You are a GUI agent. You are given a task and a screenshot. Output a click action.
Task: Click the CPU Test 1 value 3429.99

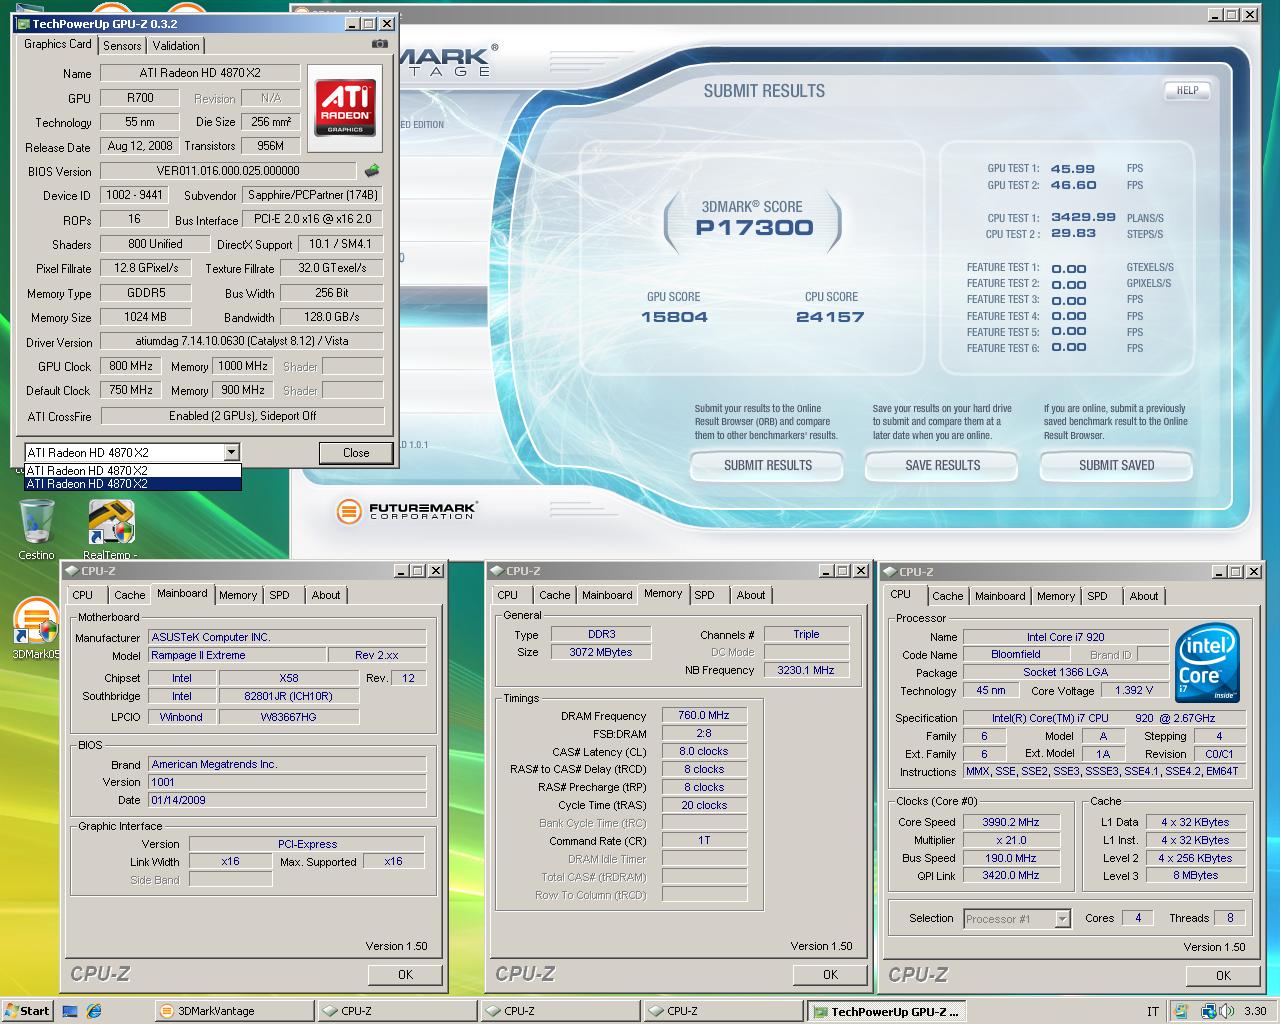click(1083, 217)
